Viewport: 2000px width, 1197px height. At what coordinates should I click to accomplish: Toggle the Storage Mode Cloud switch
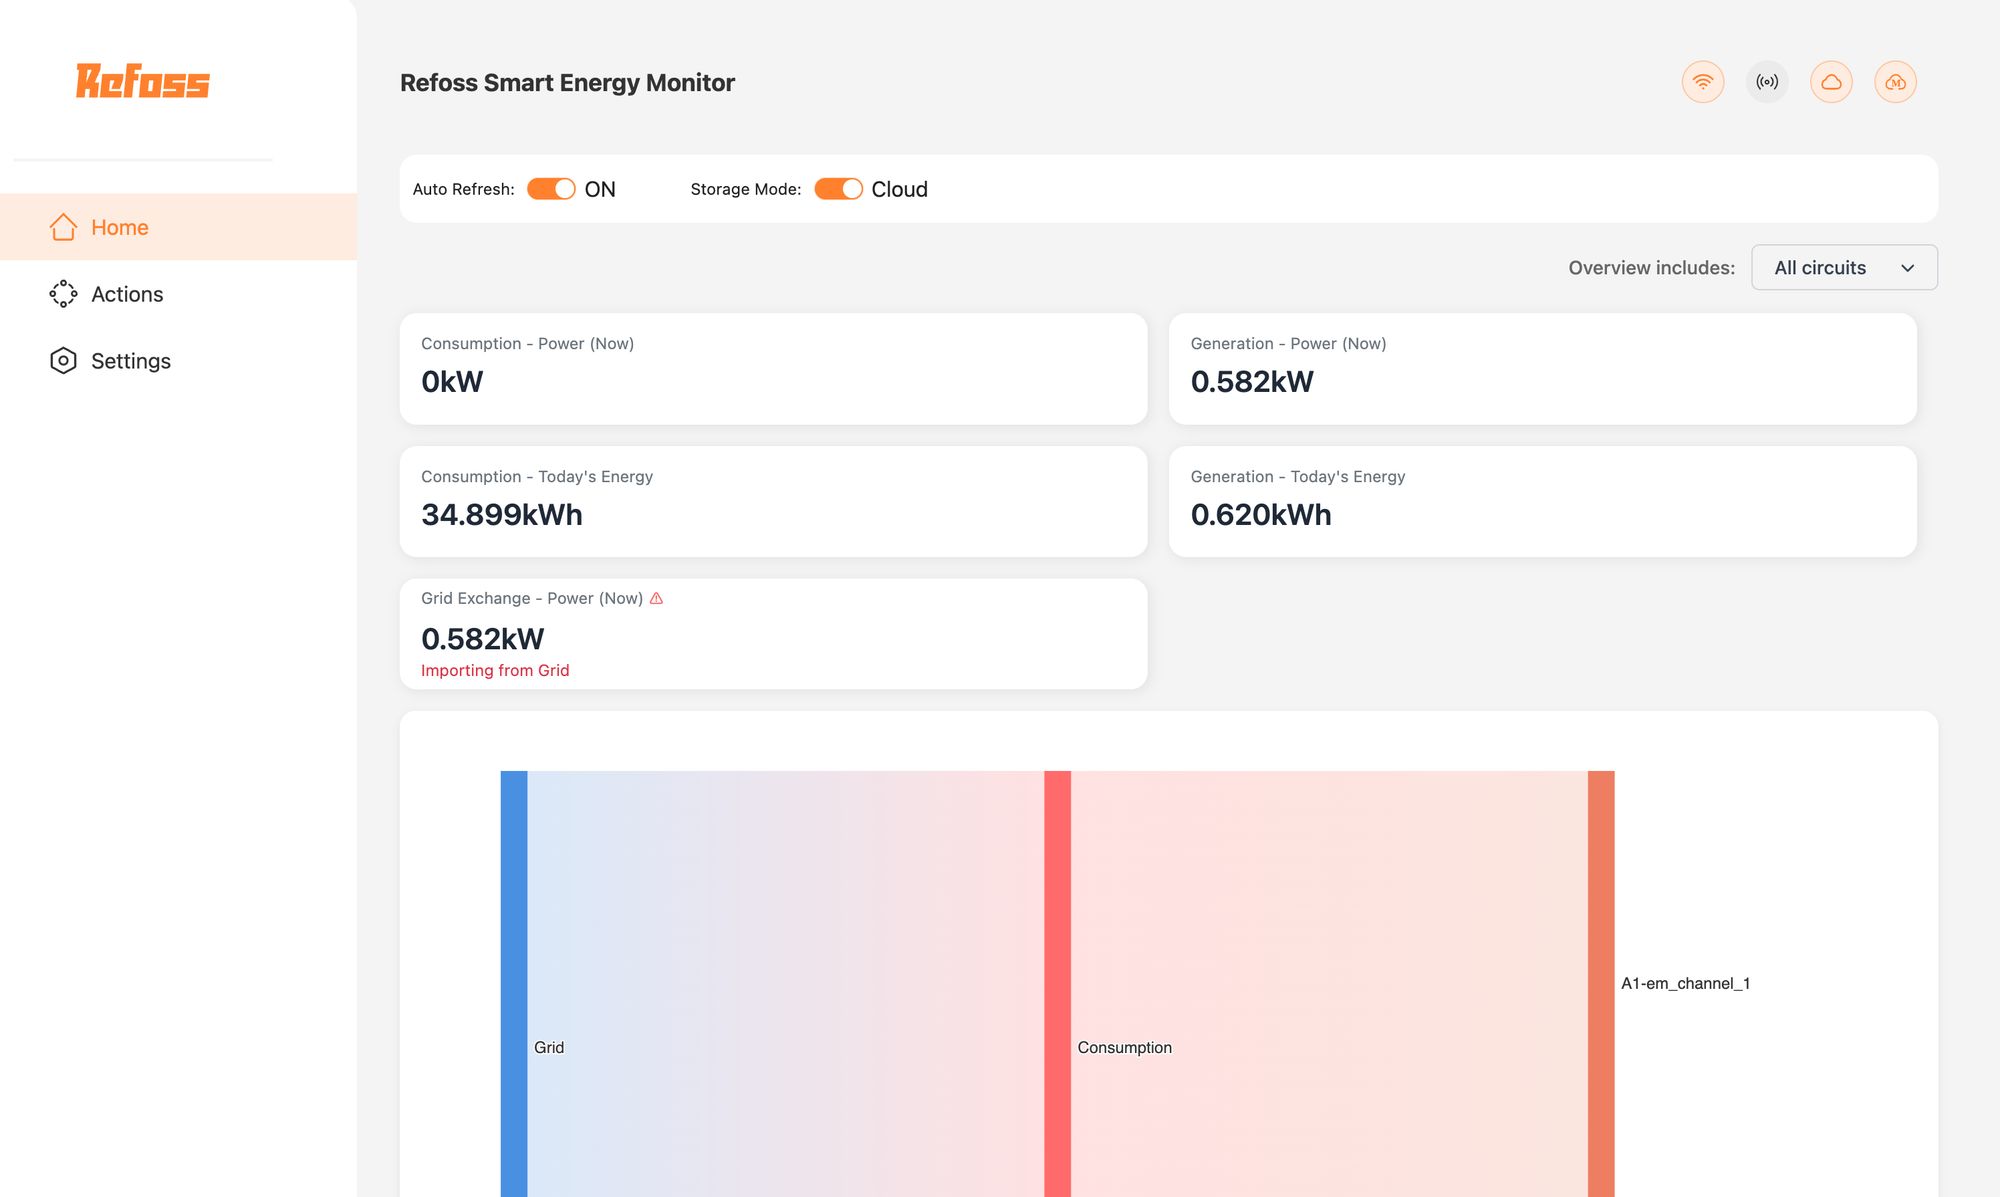(x=838, y=189)
